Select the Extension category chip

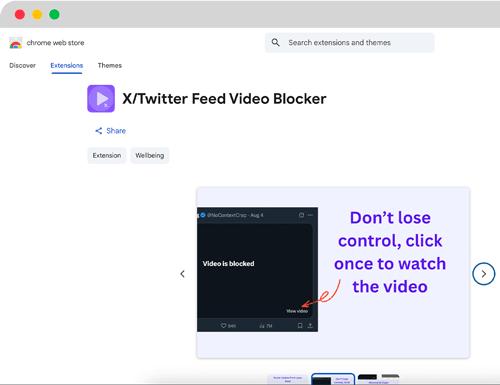(x=107, y=155)
